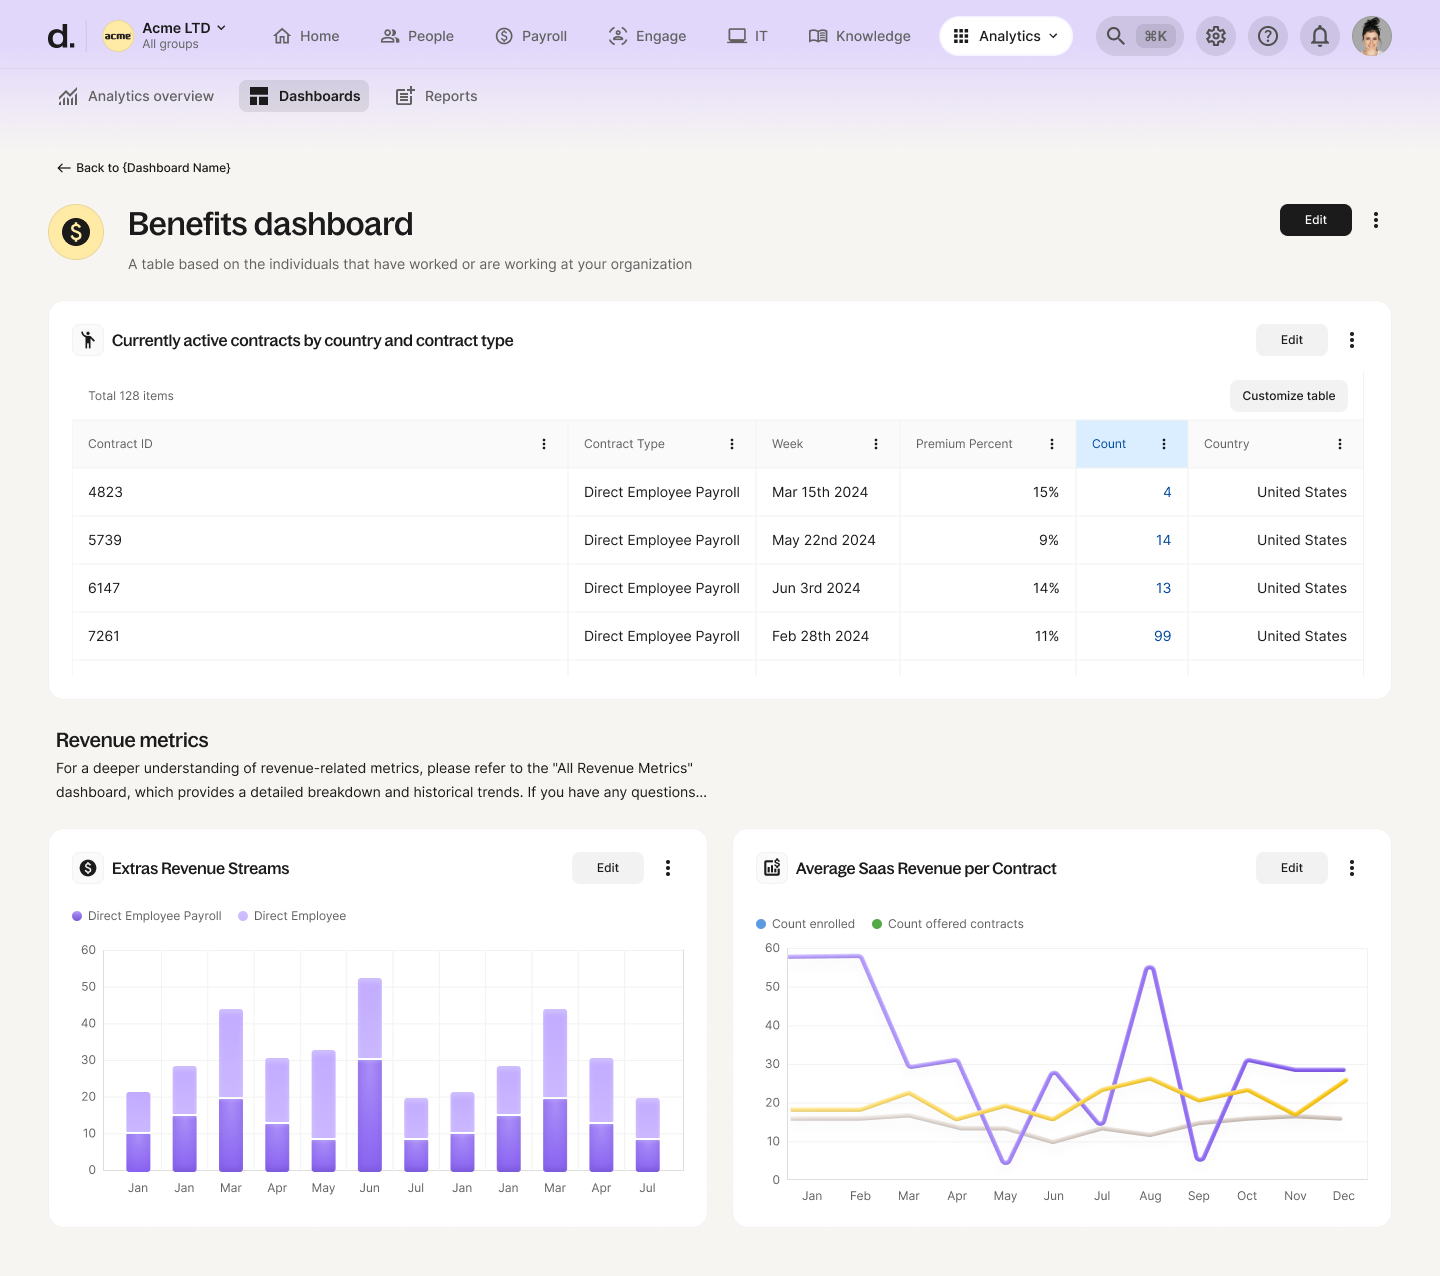Screen dimensions: 1440x1276
Task: Open the Acme LTD organization switcher
Action: (166, 36)
